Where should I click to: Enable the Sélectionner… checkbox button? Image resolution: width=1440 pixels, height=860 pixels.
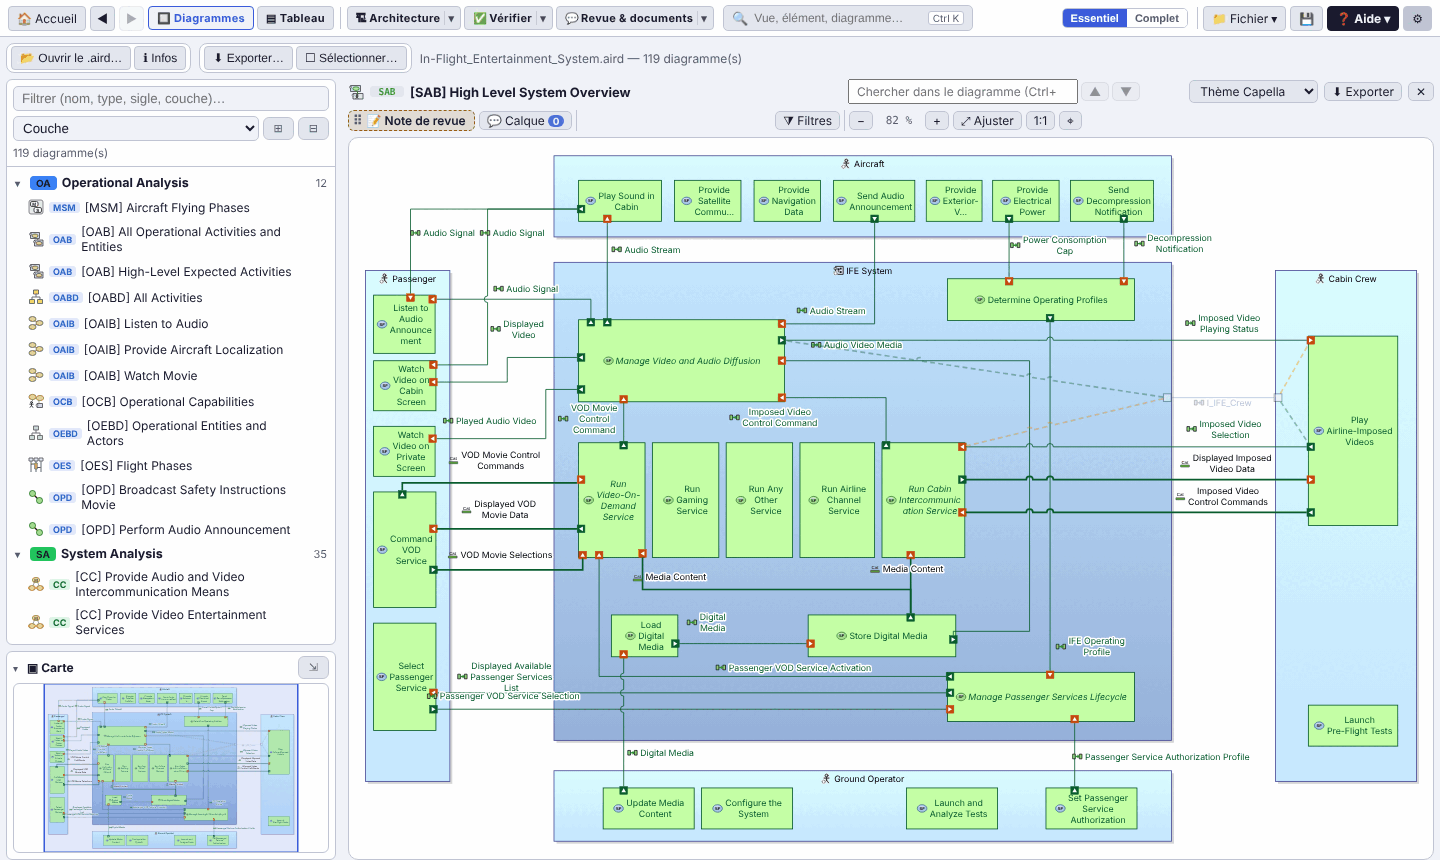(352, 58)
